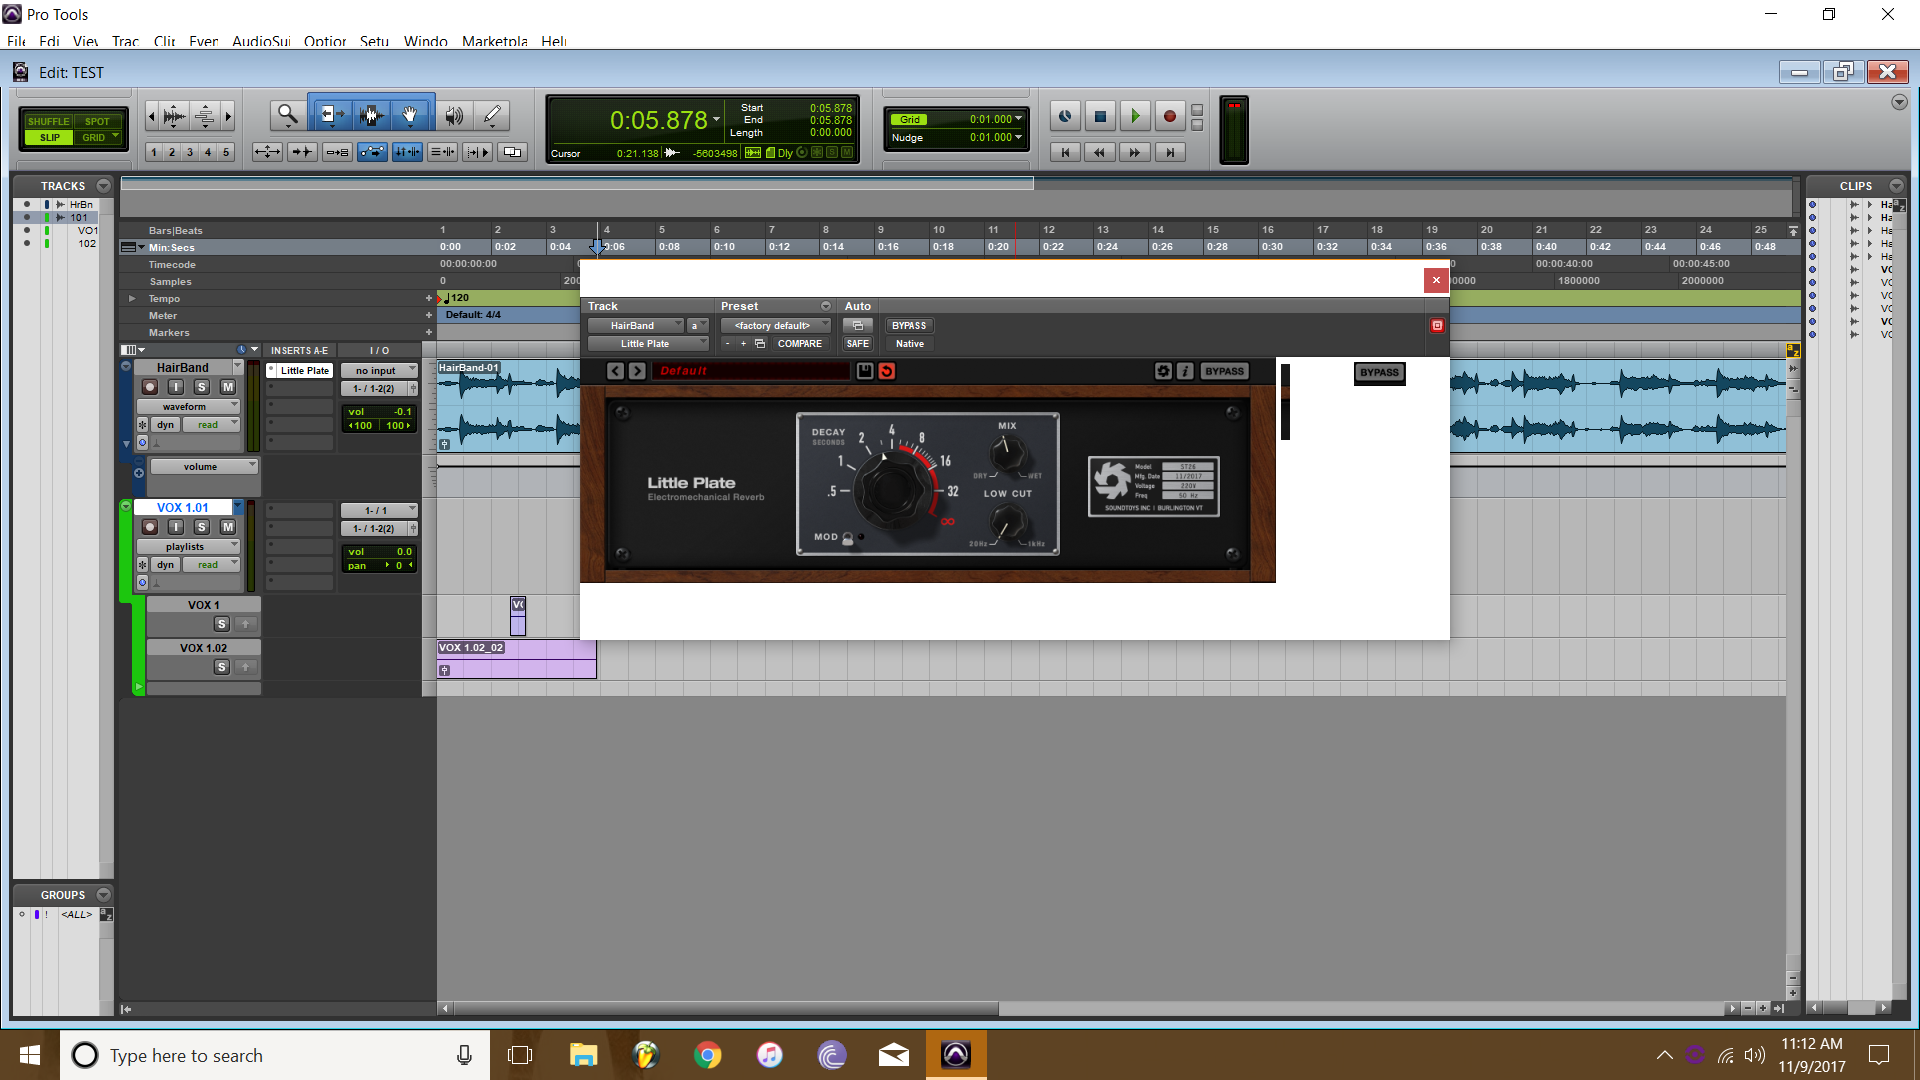This screenshot has width=1920, height=1080.
Task: Click the Play transport button
Action: [1134, 117]
